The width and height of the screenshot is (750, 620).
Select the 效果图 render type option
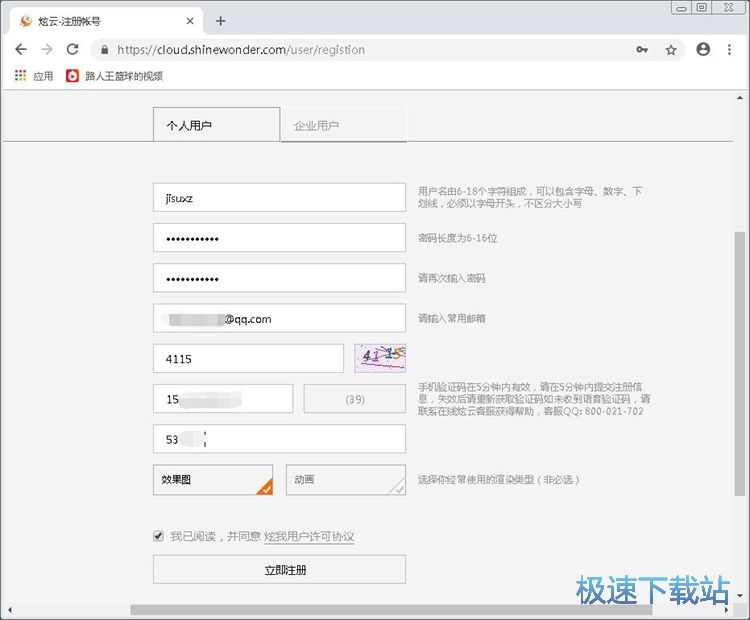pos(212,480)
